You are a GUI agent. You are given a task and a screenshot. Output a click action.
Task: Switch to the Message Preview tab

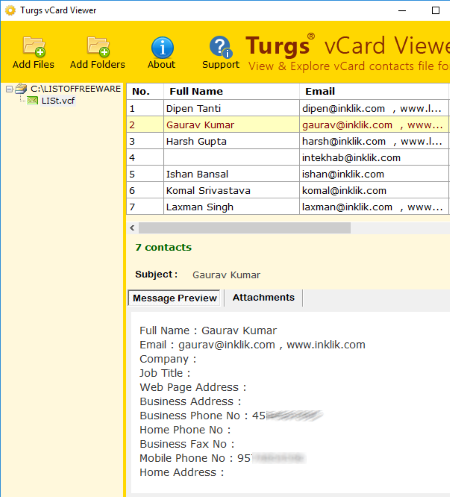click(x=174, y=298)
